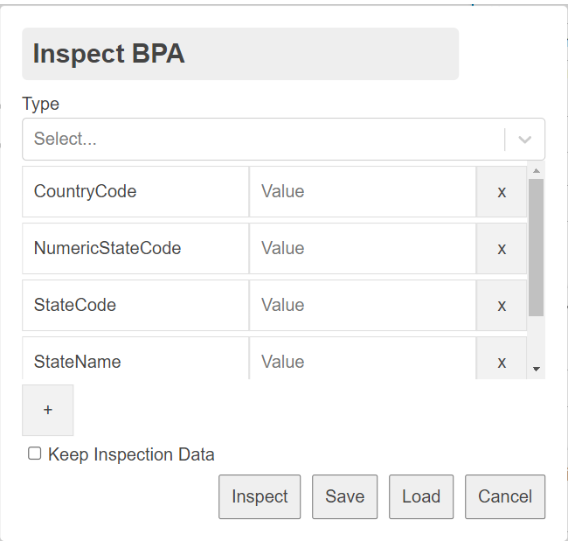Click the scrollbar up arrow
This screenshot has height=547, width=569.
[x=536, y=171]
